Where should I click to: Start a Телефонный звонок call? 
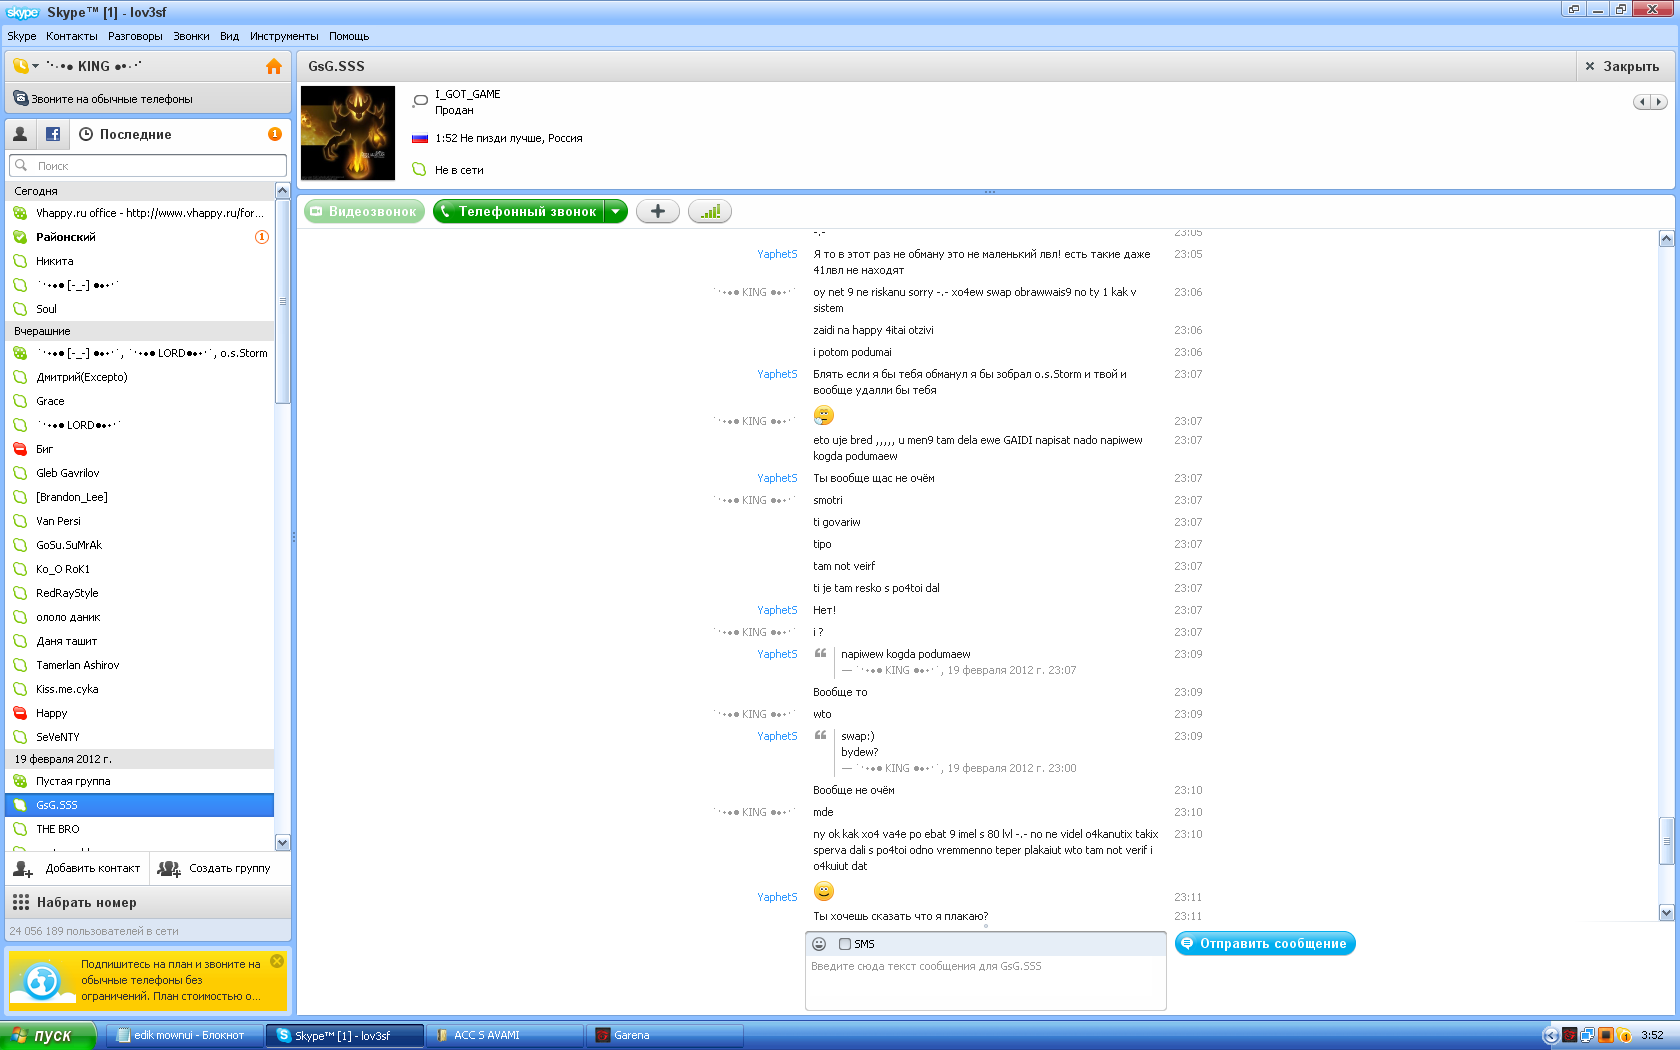(x=518, y=212)
